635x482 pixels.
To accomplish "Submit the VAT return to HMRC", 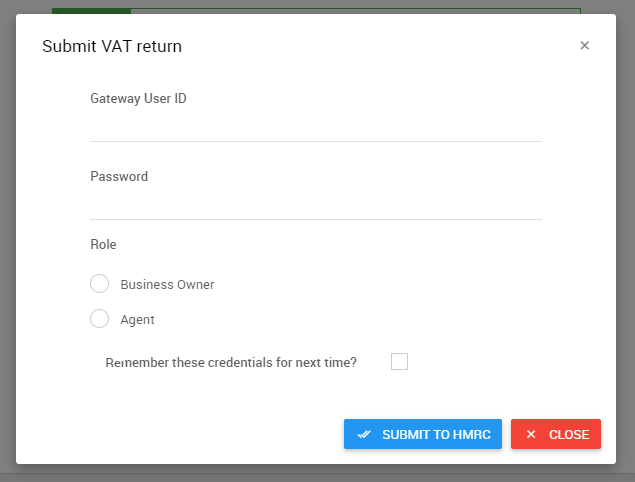I will [423, 434].
